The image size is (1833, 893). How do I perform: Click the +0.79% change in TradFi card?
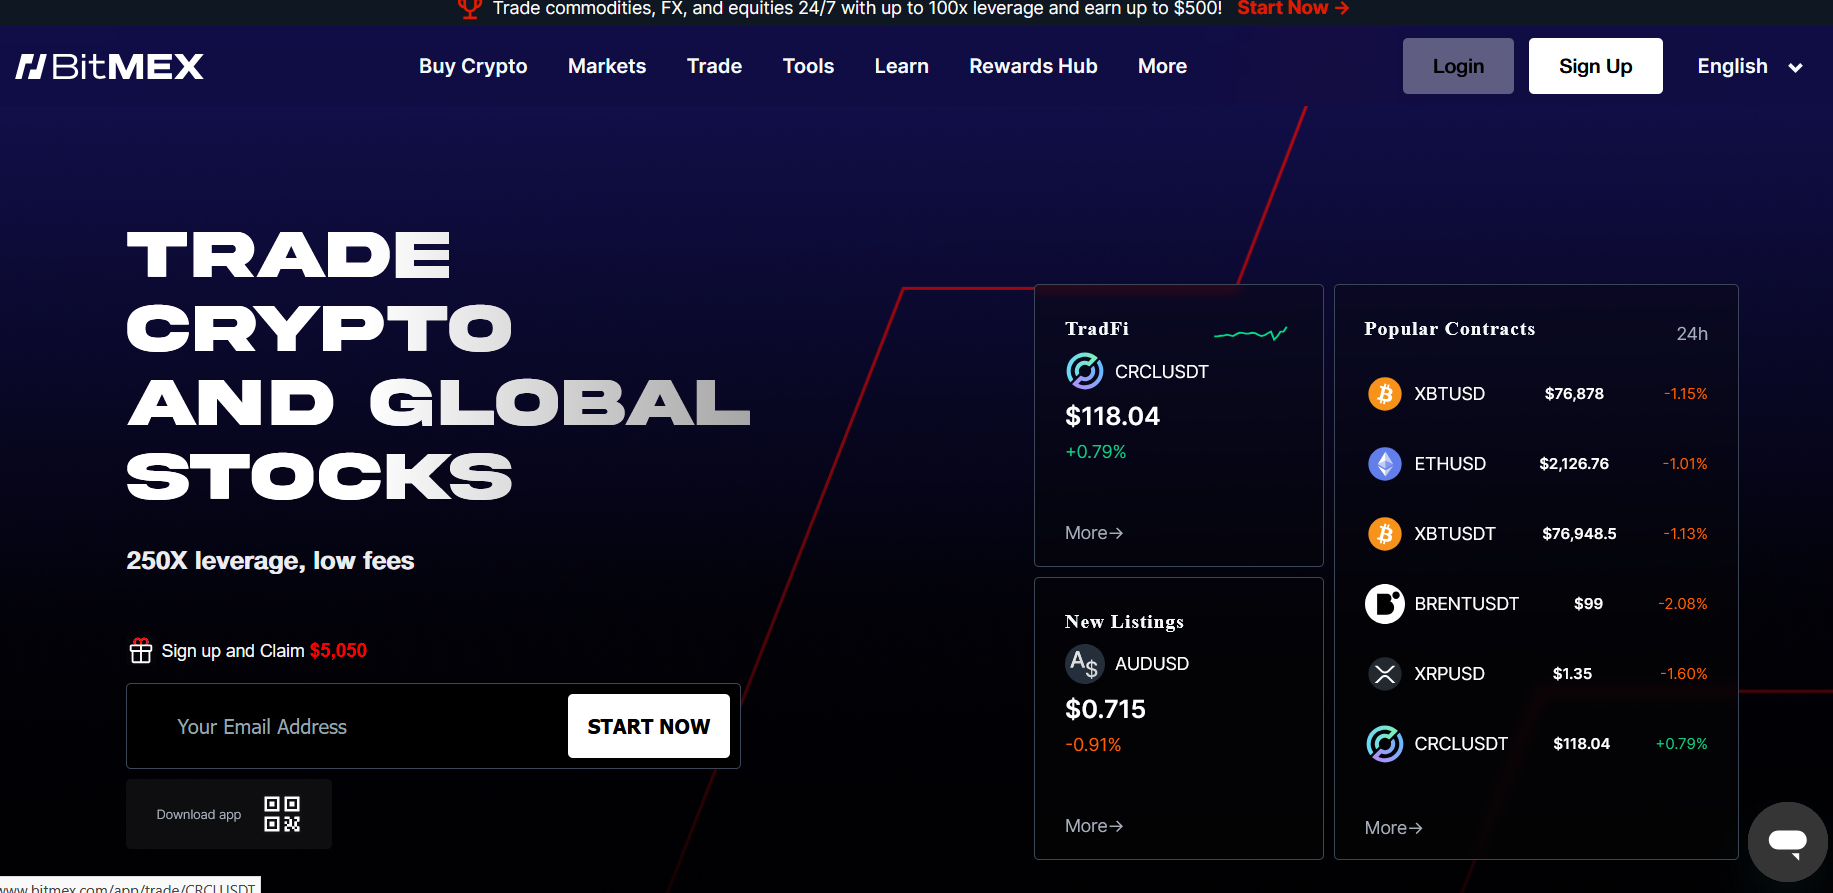(x=1096, y=452)
